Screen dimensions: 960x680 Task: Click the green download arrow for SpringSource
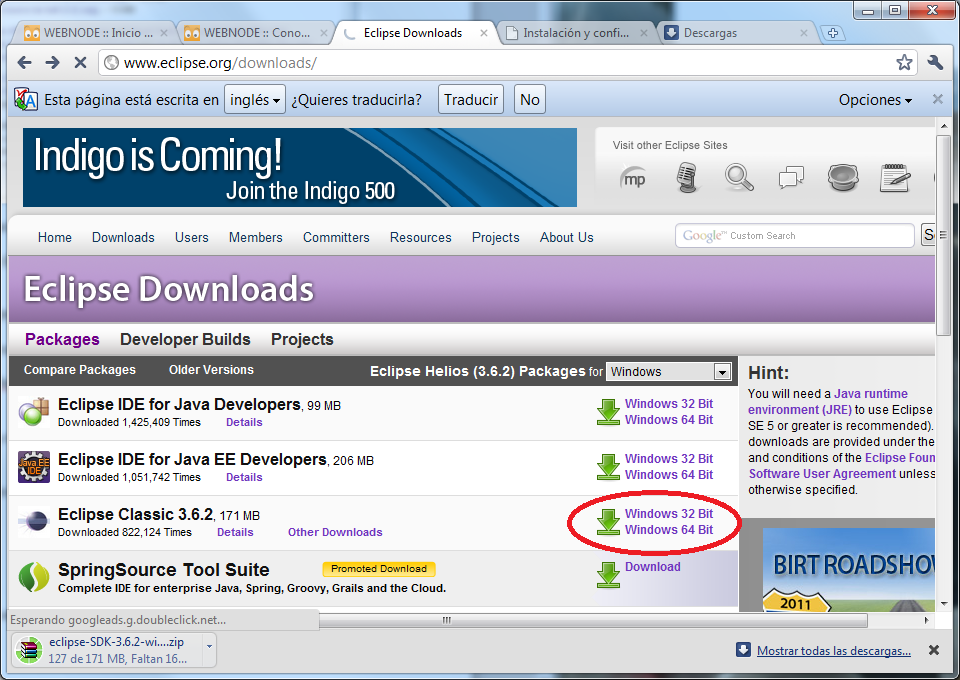pos(608,575)
